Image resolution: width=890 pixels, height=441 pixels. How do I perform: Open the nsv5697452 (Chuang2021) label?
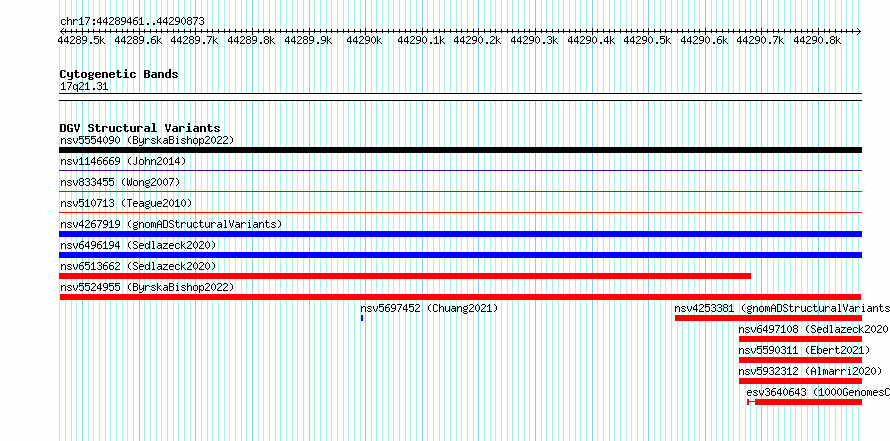[x=429, y=308]
